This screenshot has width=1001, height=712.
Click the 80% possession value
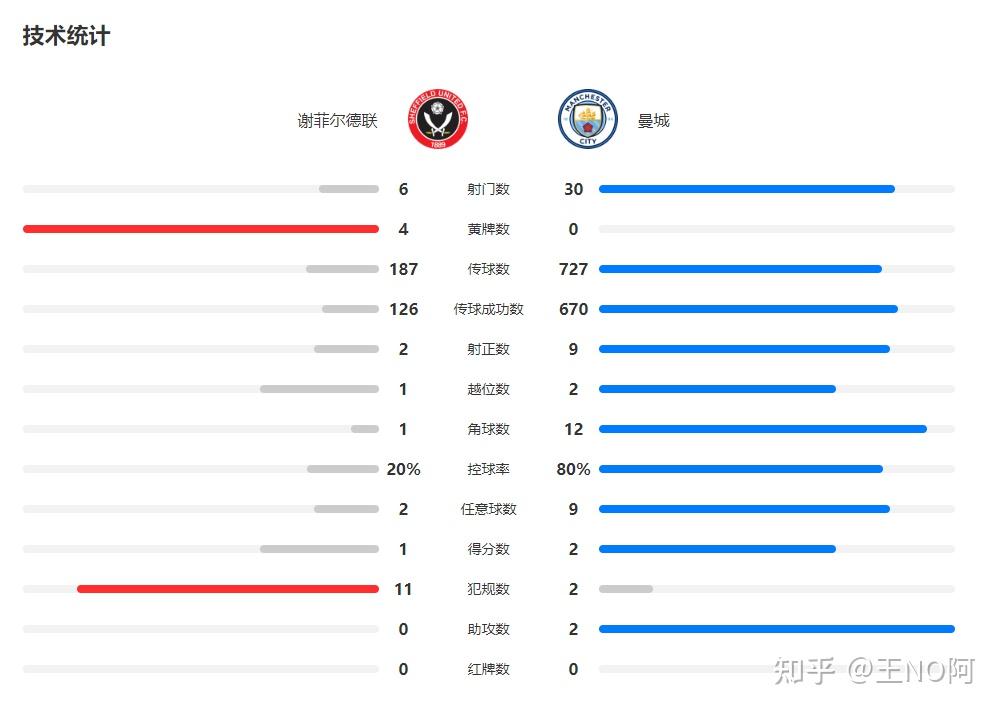point(573,469)
